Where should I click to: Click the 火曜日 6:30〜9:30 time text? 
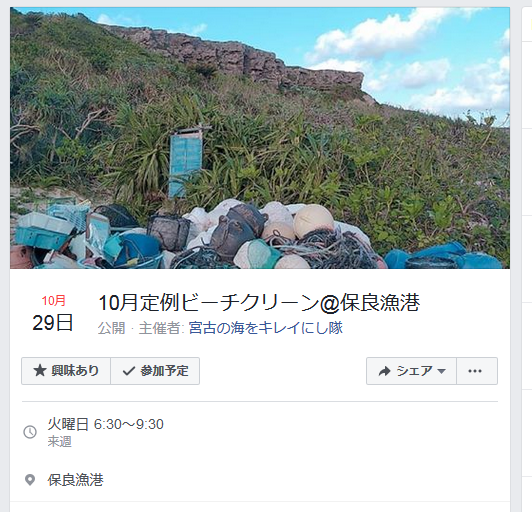point(106,424)
